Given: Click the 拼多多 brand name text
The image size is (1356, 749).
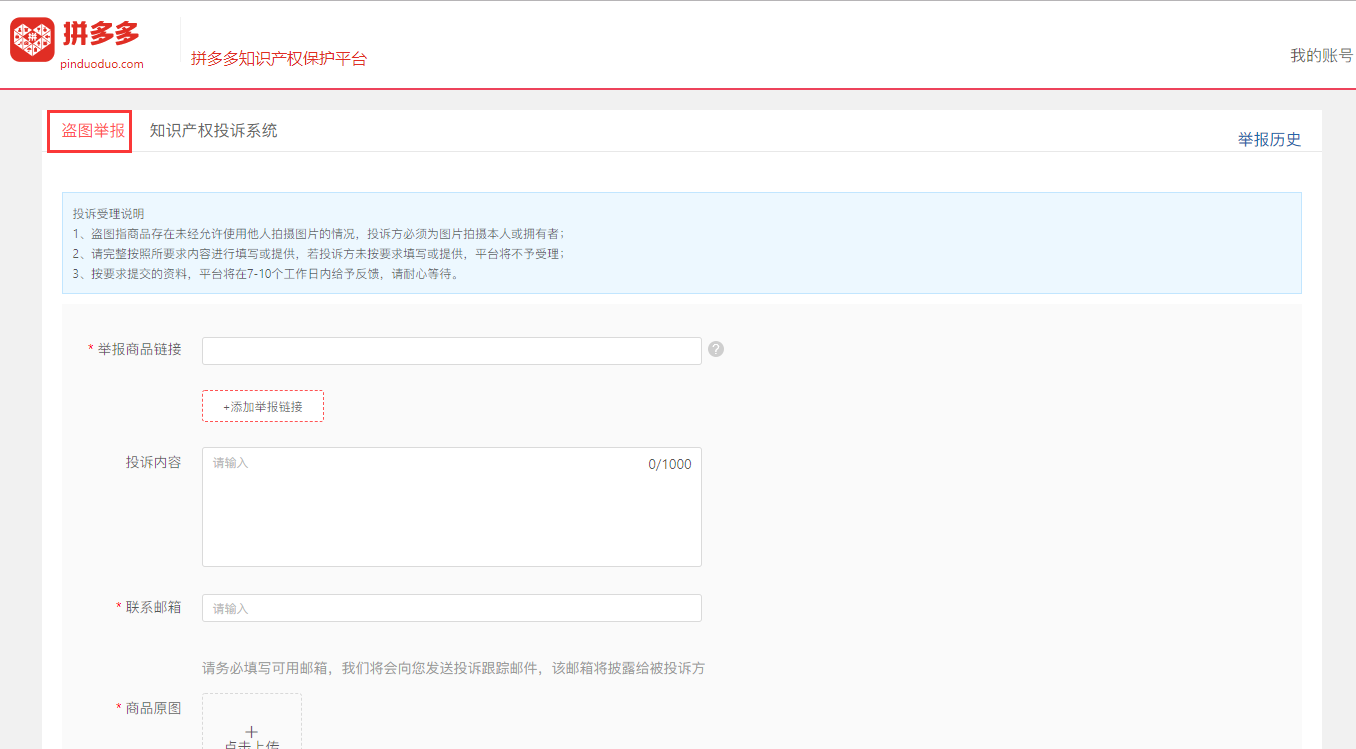Looking at the screenshot, I should click(101, 34).
